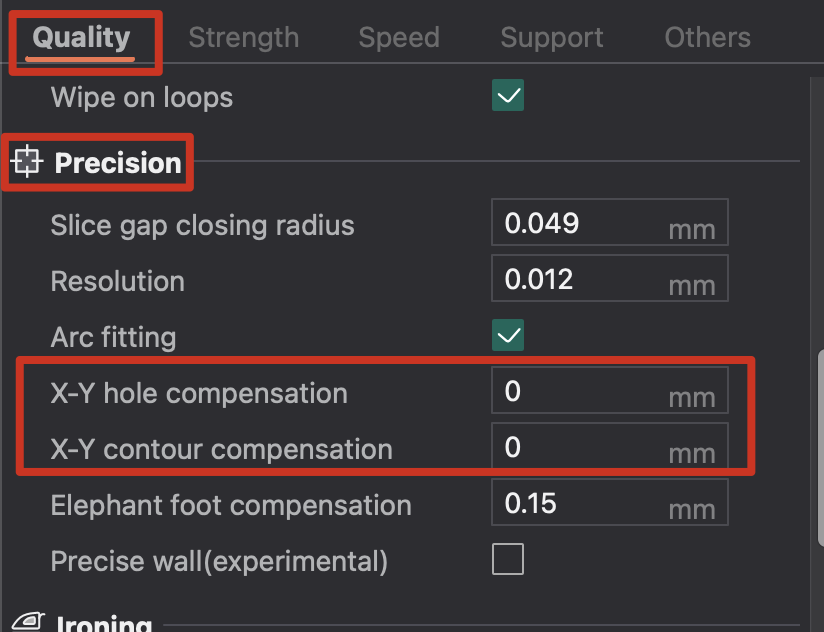Enable Precise wall (experimental) checkbox

coord(508,559)
